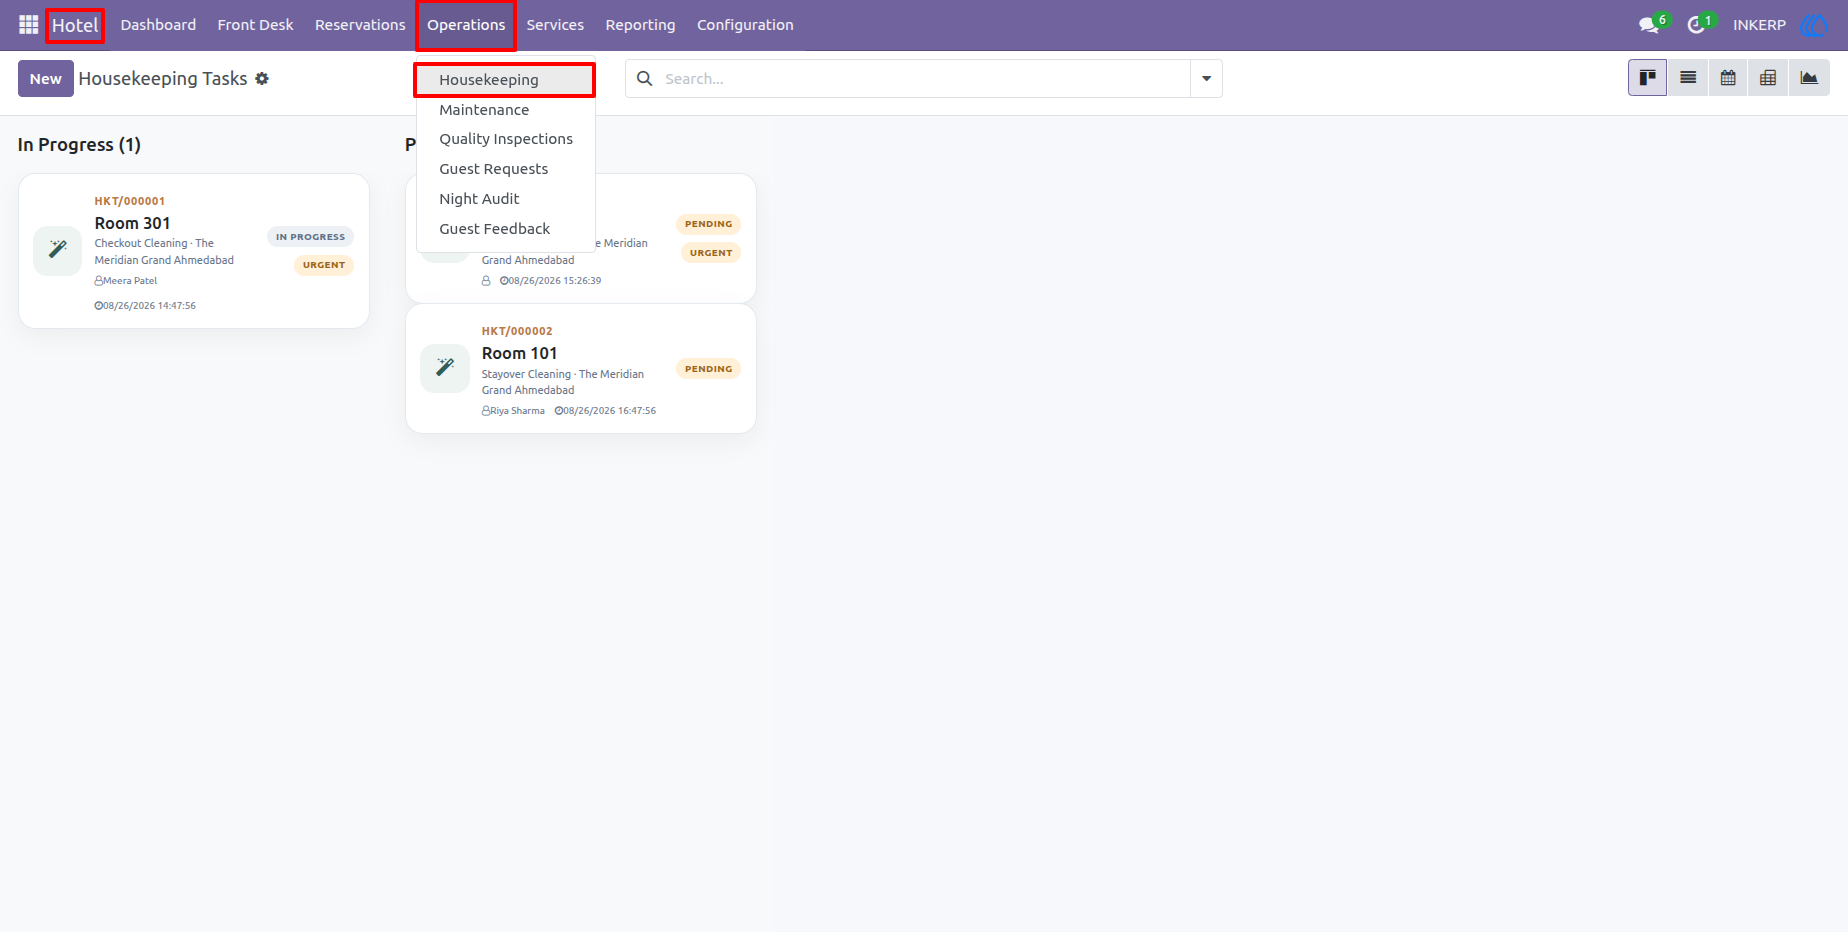Toggle the search options dropdown arrow

click(x=1206, y=79)
